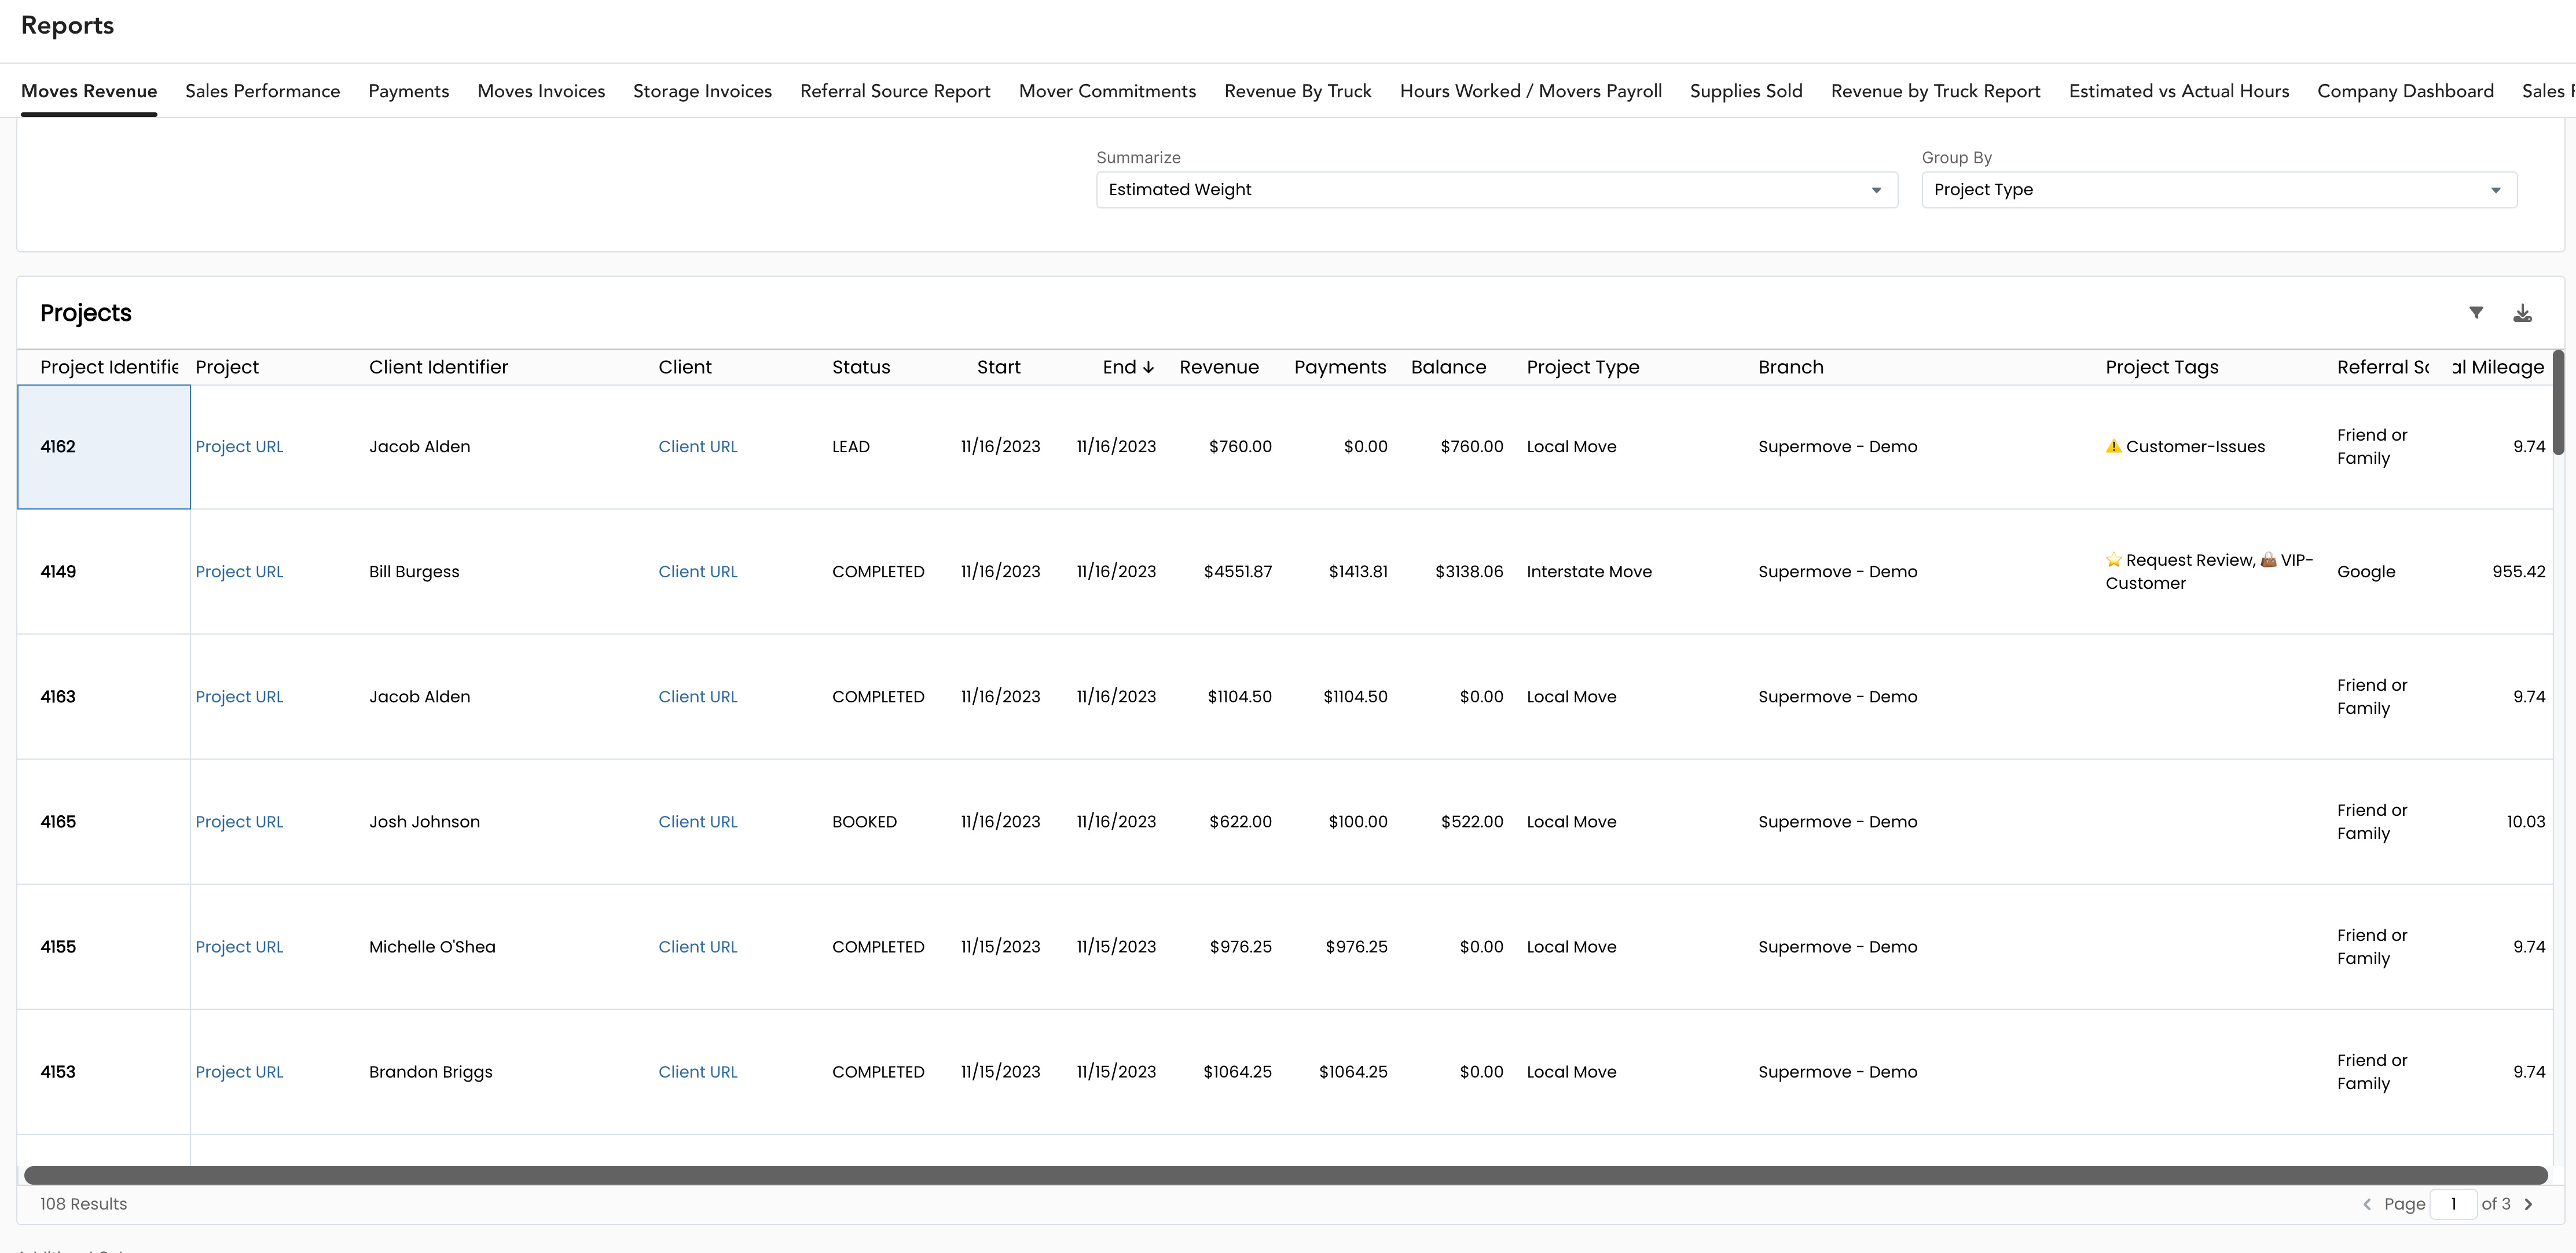Image resolution: width=2576 pixels, height=1253 pixels.
Task: Open Referral Source Report tab
Action: coord(895,91)
